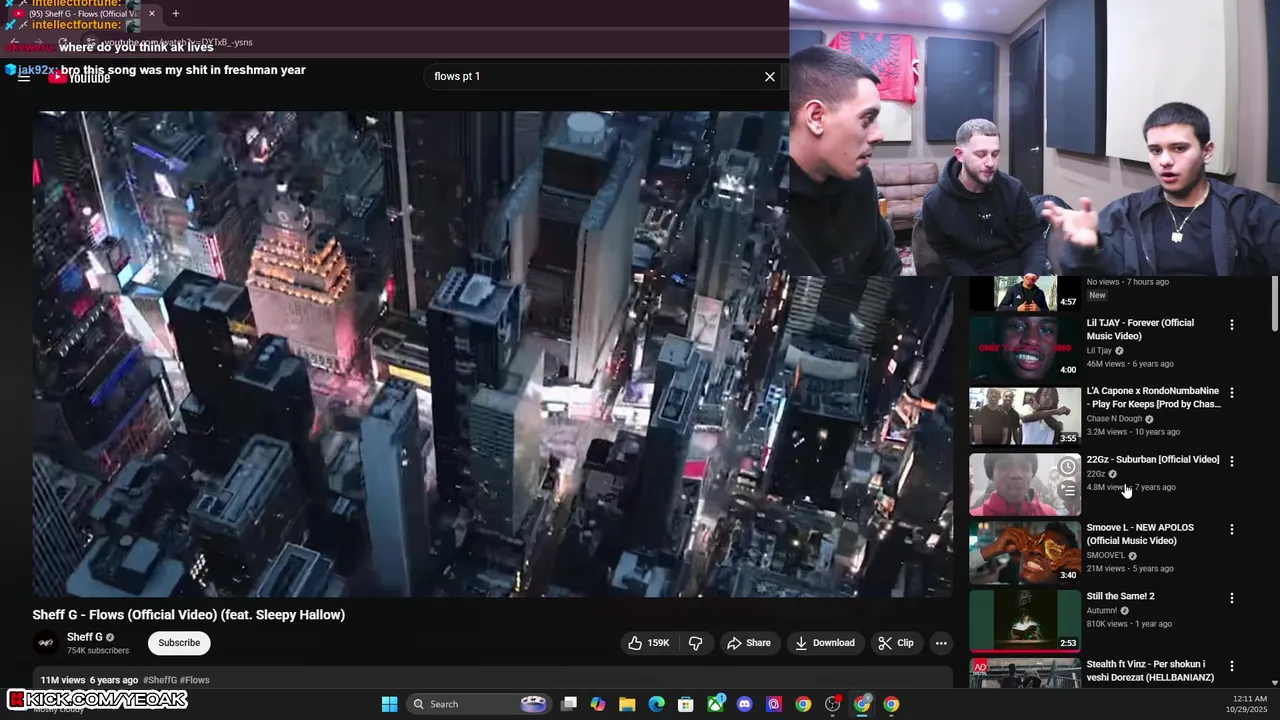This screenshot has height=720, width=1280.
Task: Open options menu for Still the Same! 2
Action: [1232, 598]
